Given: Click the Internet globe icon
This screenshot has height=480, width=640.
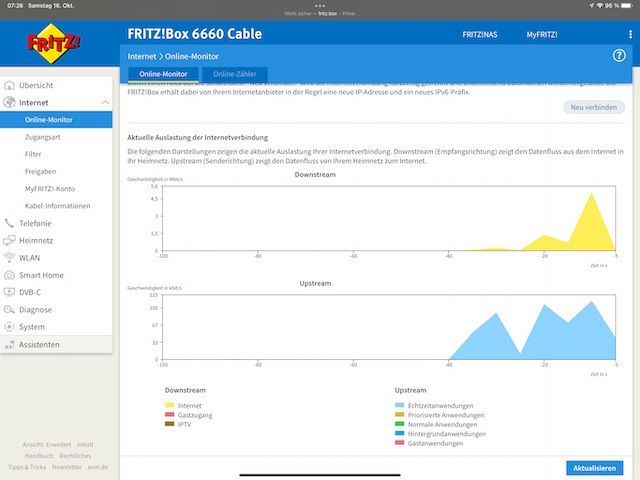Looking at the screenshot, I should [9, 102].
